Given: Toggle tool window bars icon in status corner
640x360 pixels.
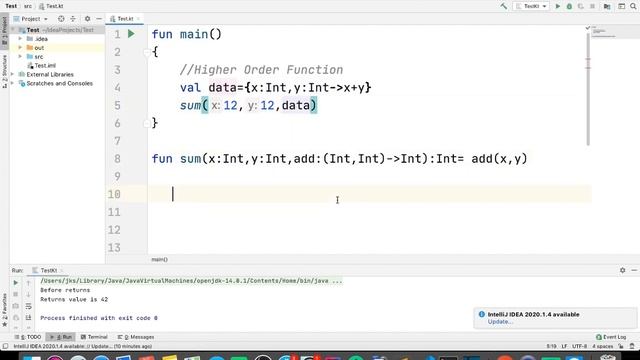Looking at the screenshot, I should (x=5, y=347).
